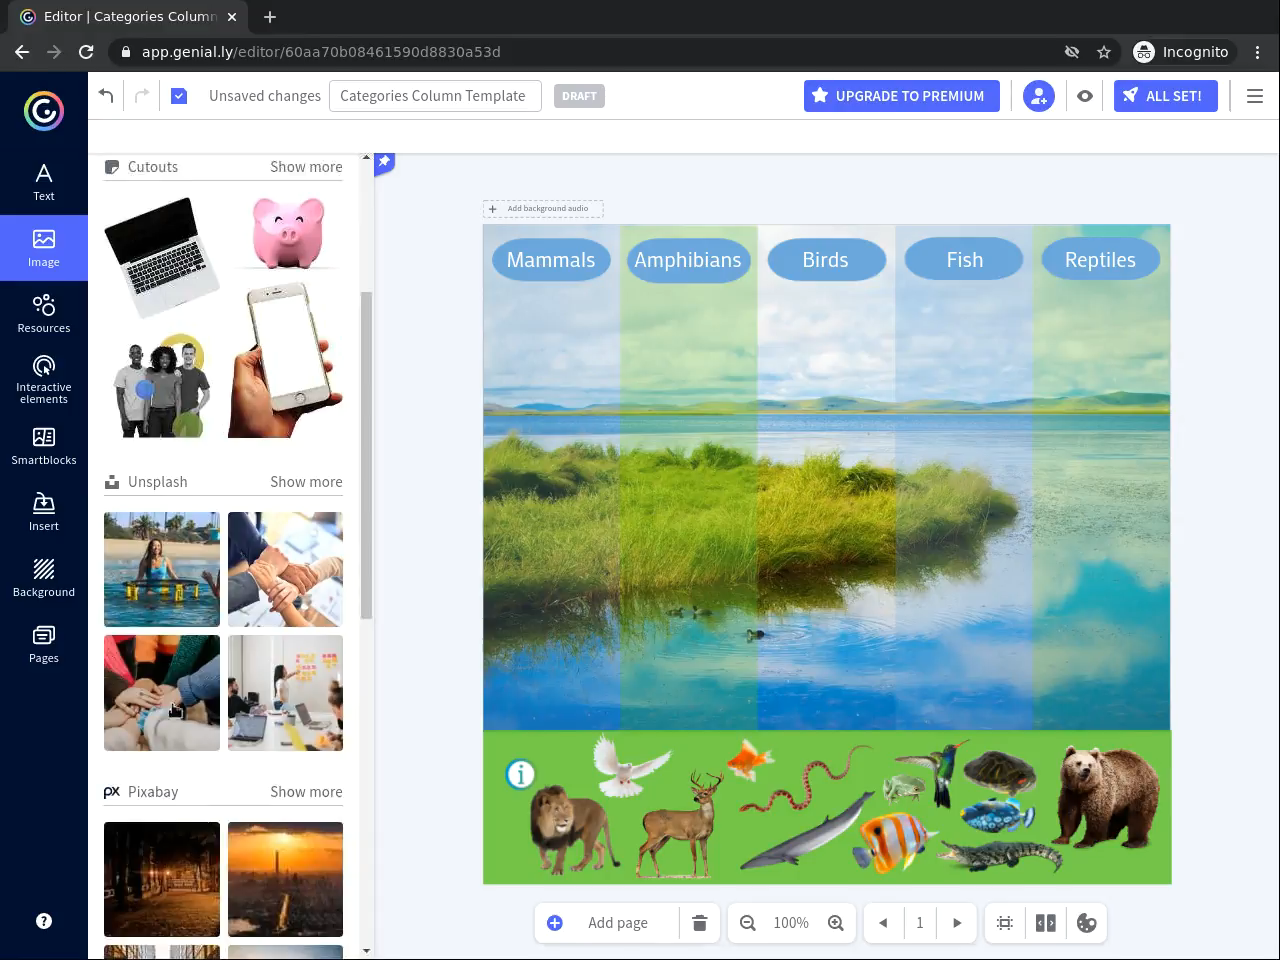1280x960 pixels.
Task: Select the deer image
Action: pos(682,824)
